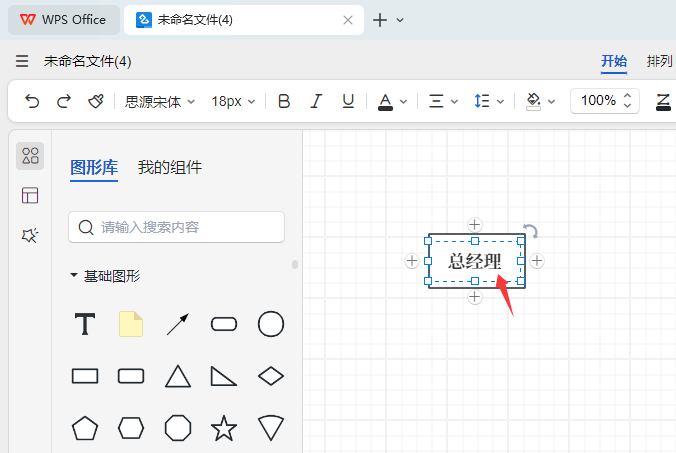Switch to the 我的组件 panel tab
Screen dimensions: 676x453
[170, 168]
